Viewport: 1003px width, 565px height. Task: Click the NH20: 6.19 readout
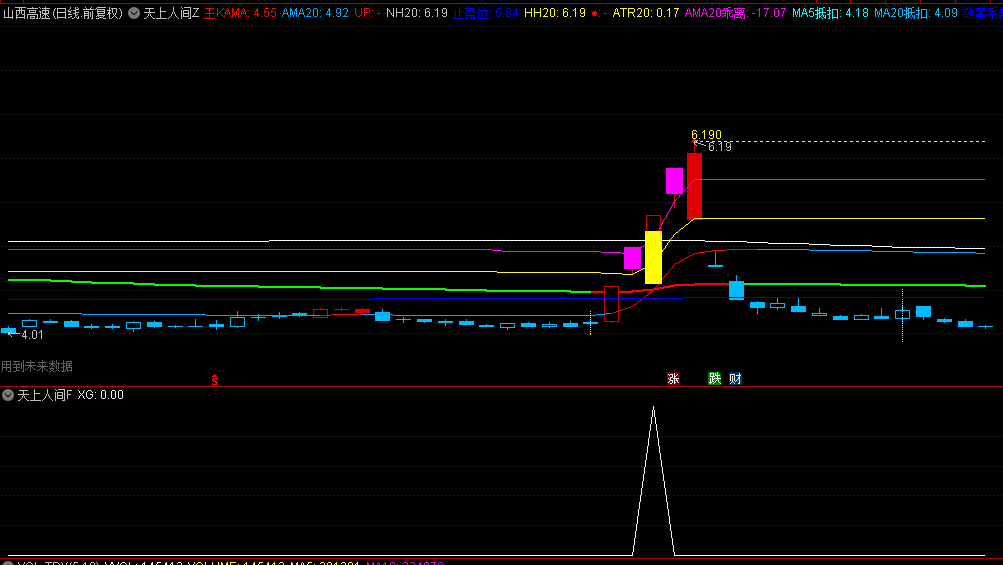coord(416,13)
